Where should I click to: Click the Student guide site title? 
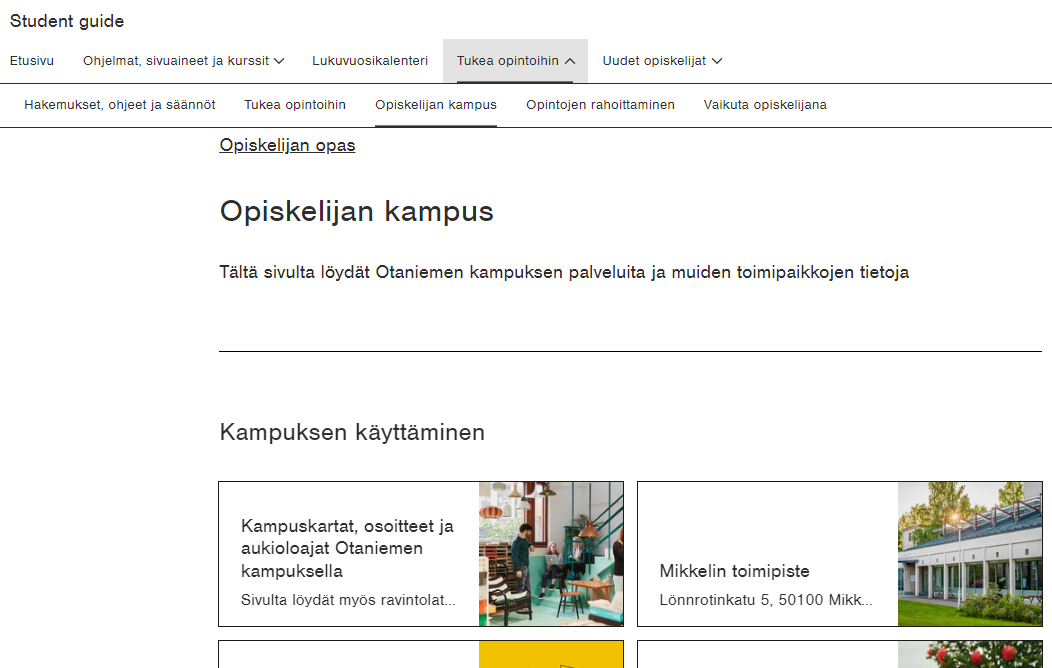[67, 21]
